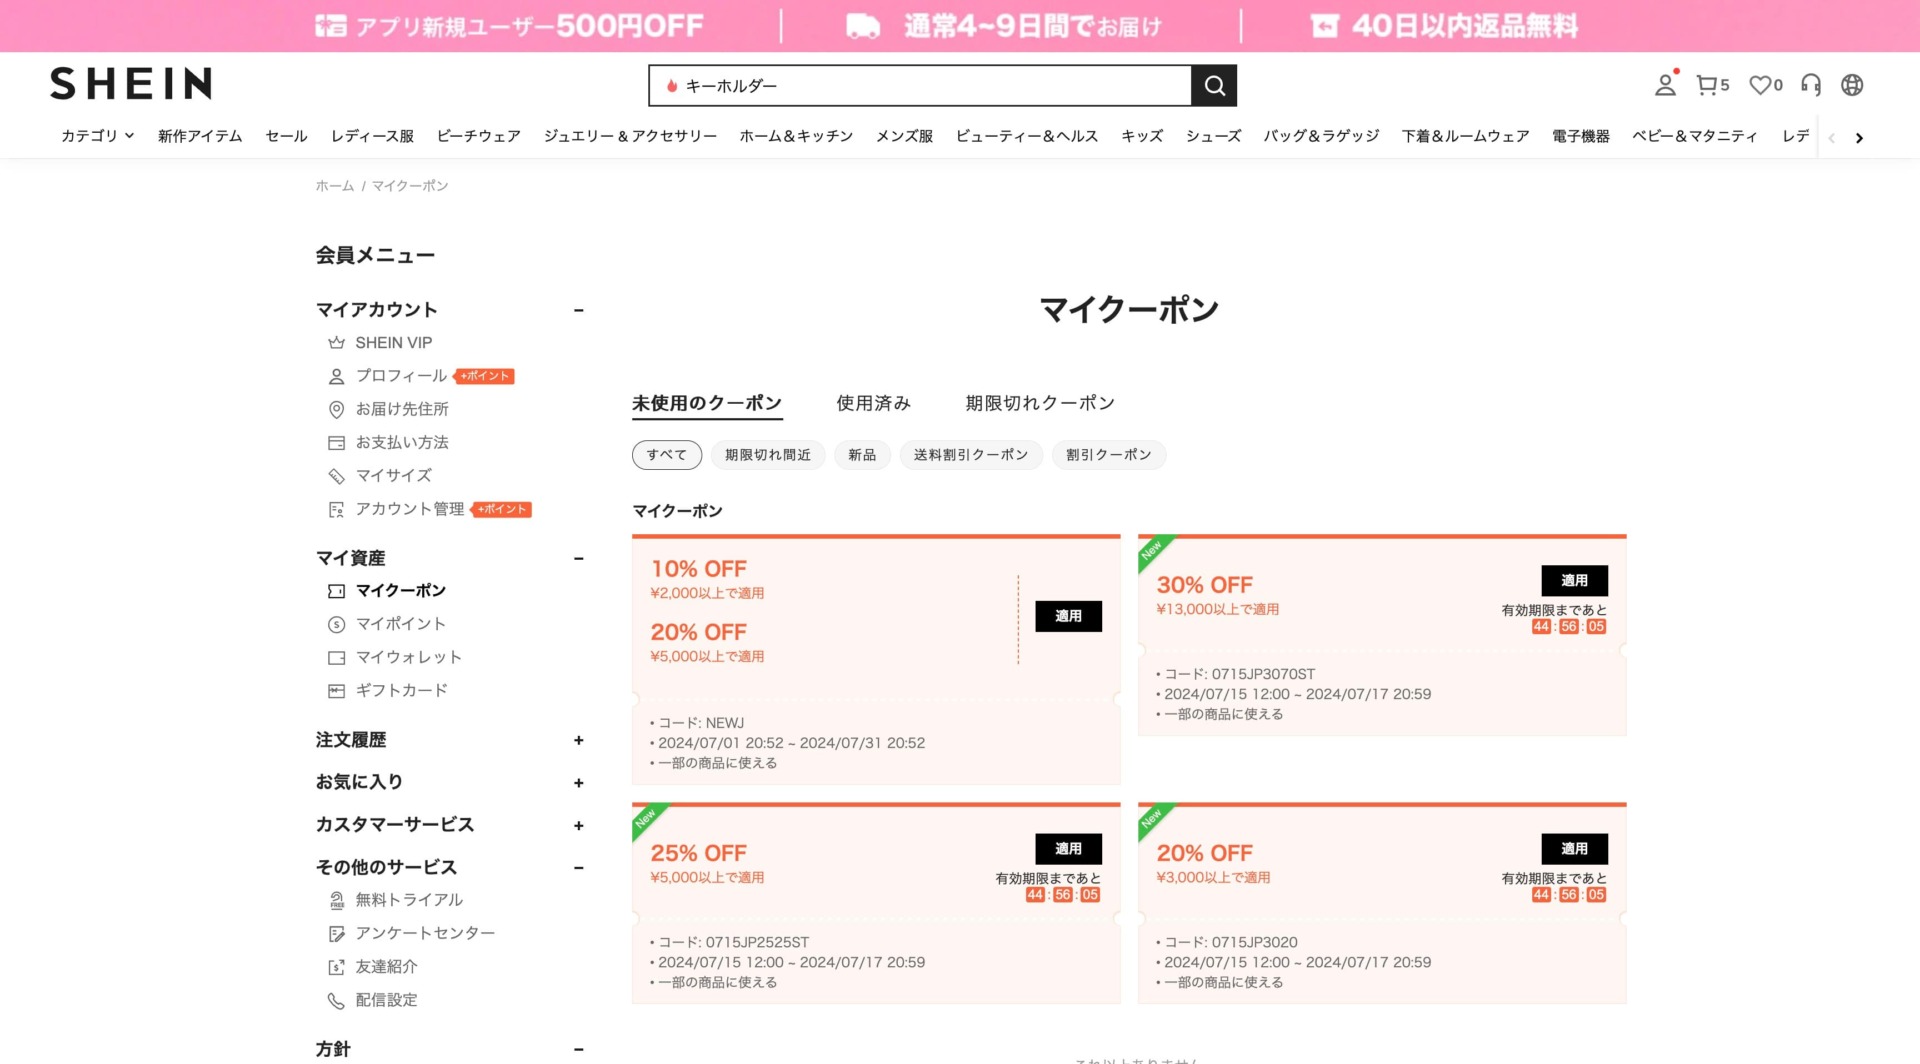Click the マイウォレット wallet icon

tap(336, 657)
